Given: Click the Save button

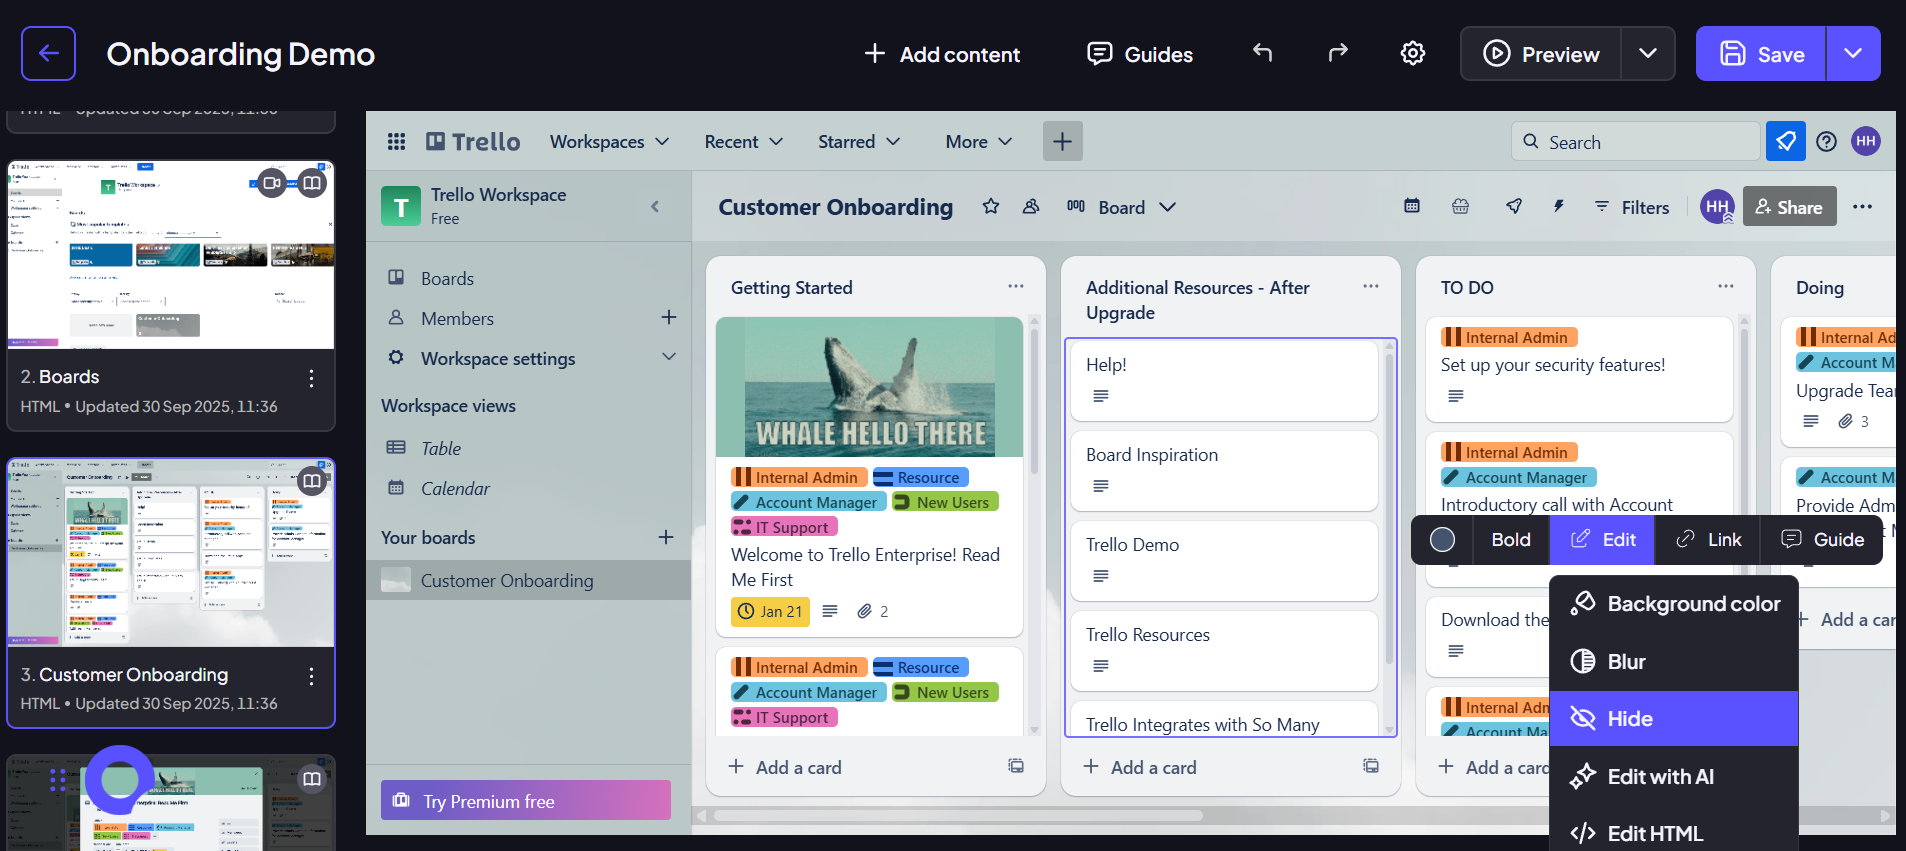Looking at the screenshot, I should coord(1762,54).
